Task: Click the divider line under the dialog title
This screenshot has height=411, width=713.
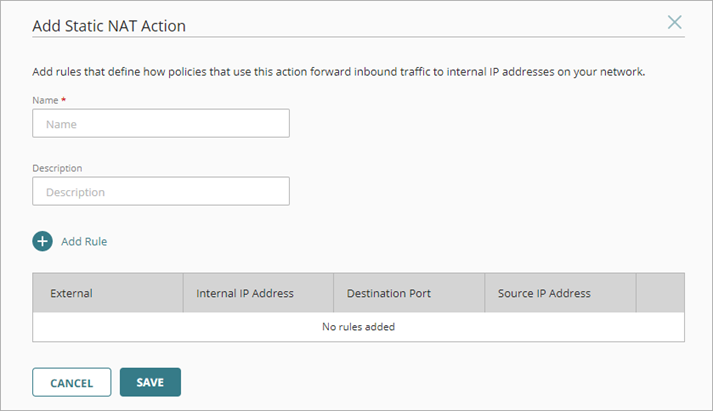Action: click(400, 39)
